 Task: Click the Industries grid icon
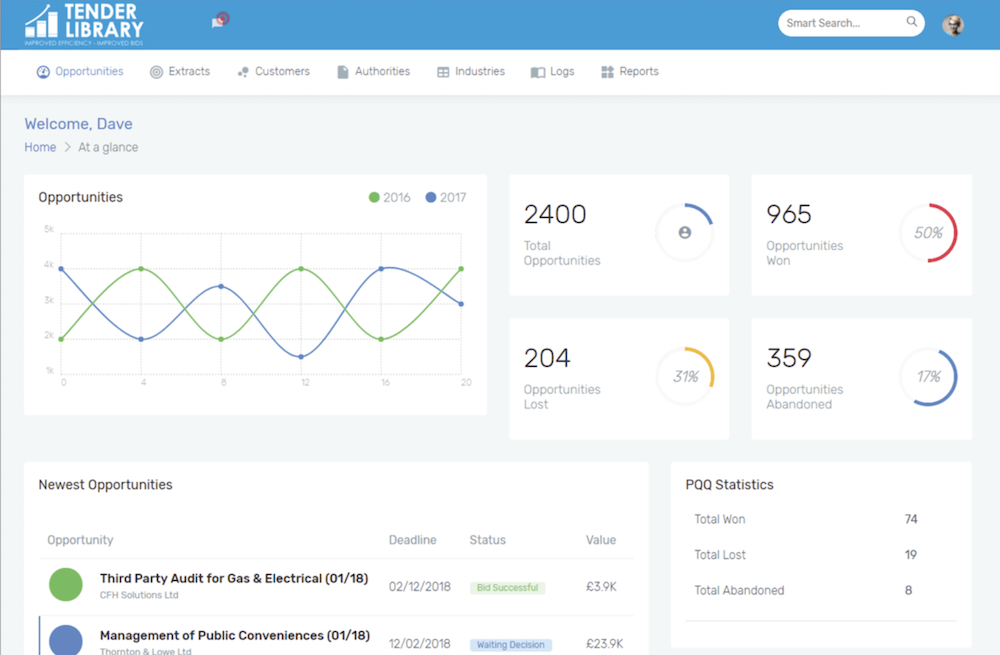click(x=443, y=72)
